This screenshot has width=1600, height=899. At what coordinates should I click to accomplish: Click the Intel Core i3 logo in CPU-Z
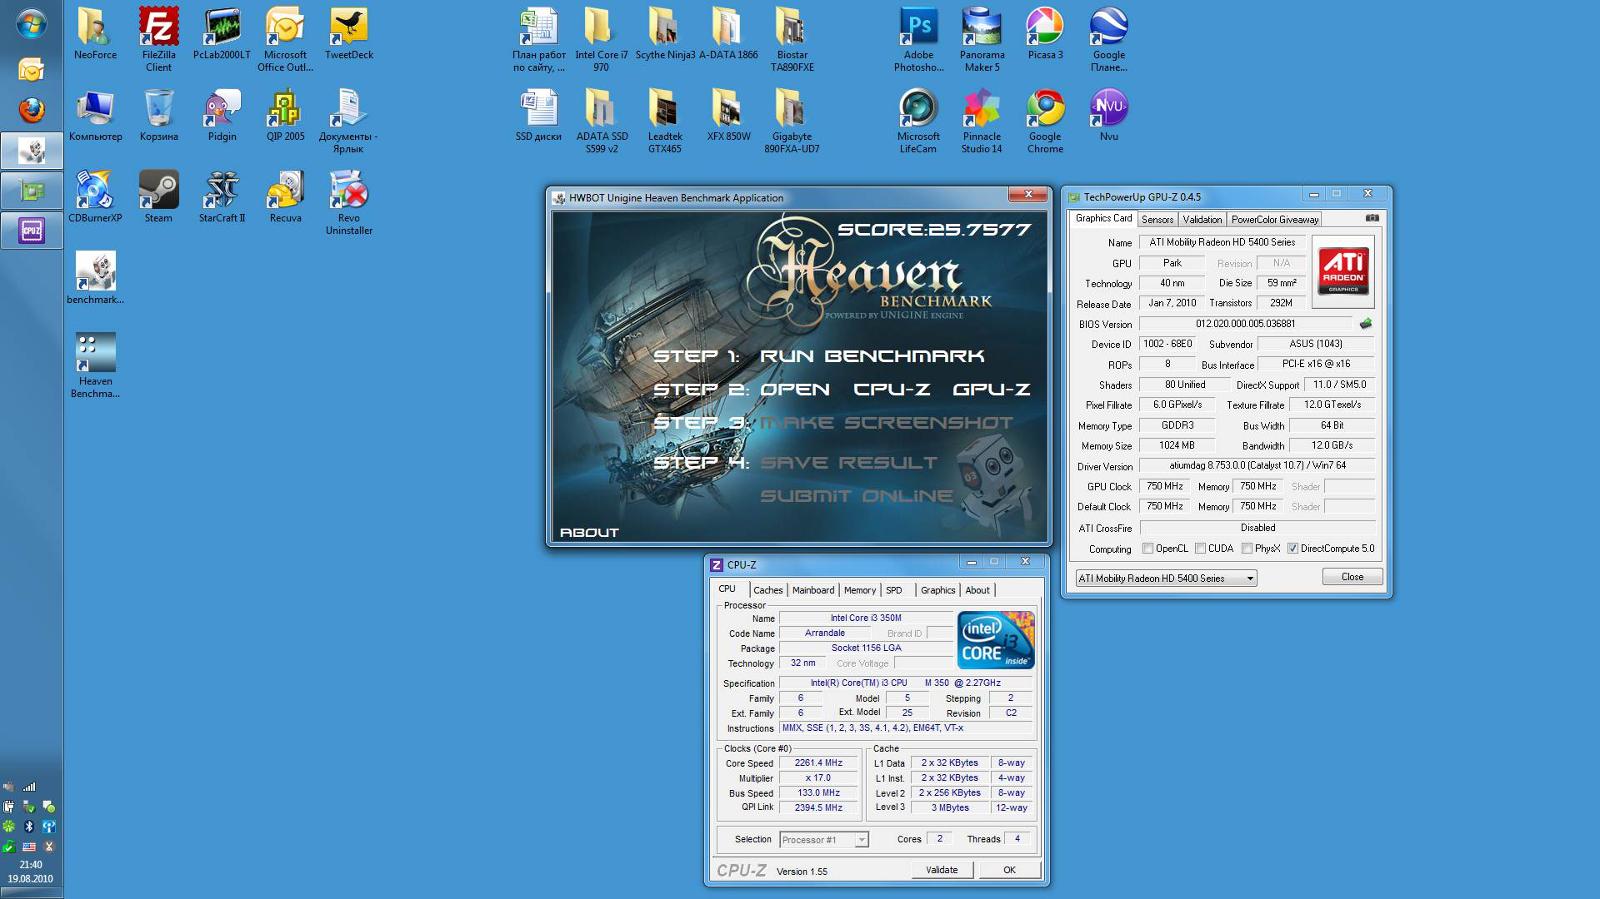pyautogui.click(x=995, y=640)
